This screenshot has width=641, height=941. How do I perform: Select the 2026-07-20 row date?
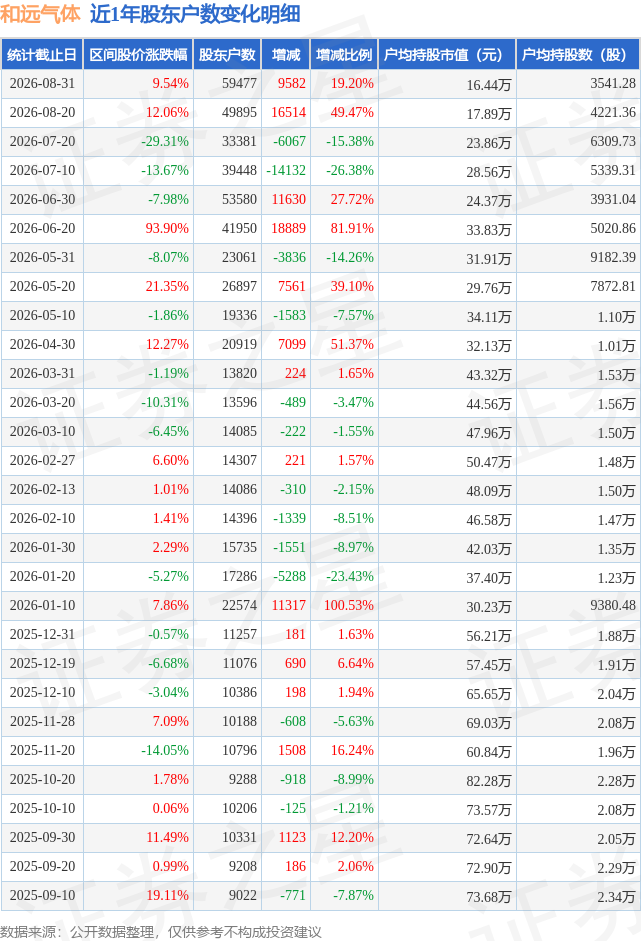pyautogui.click(x=42, y=142)
